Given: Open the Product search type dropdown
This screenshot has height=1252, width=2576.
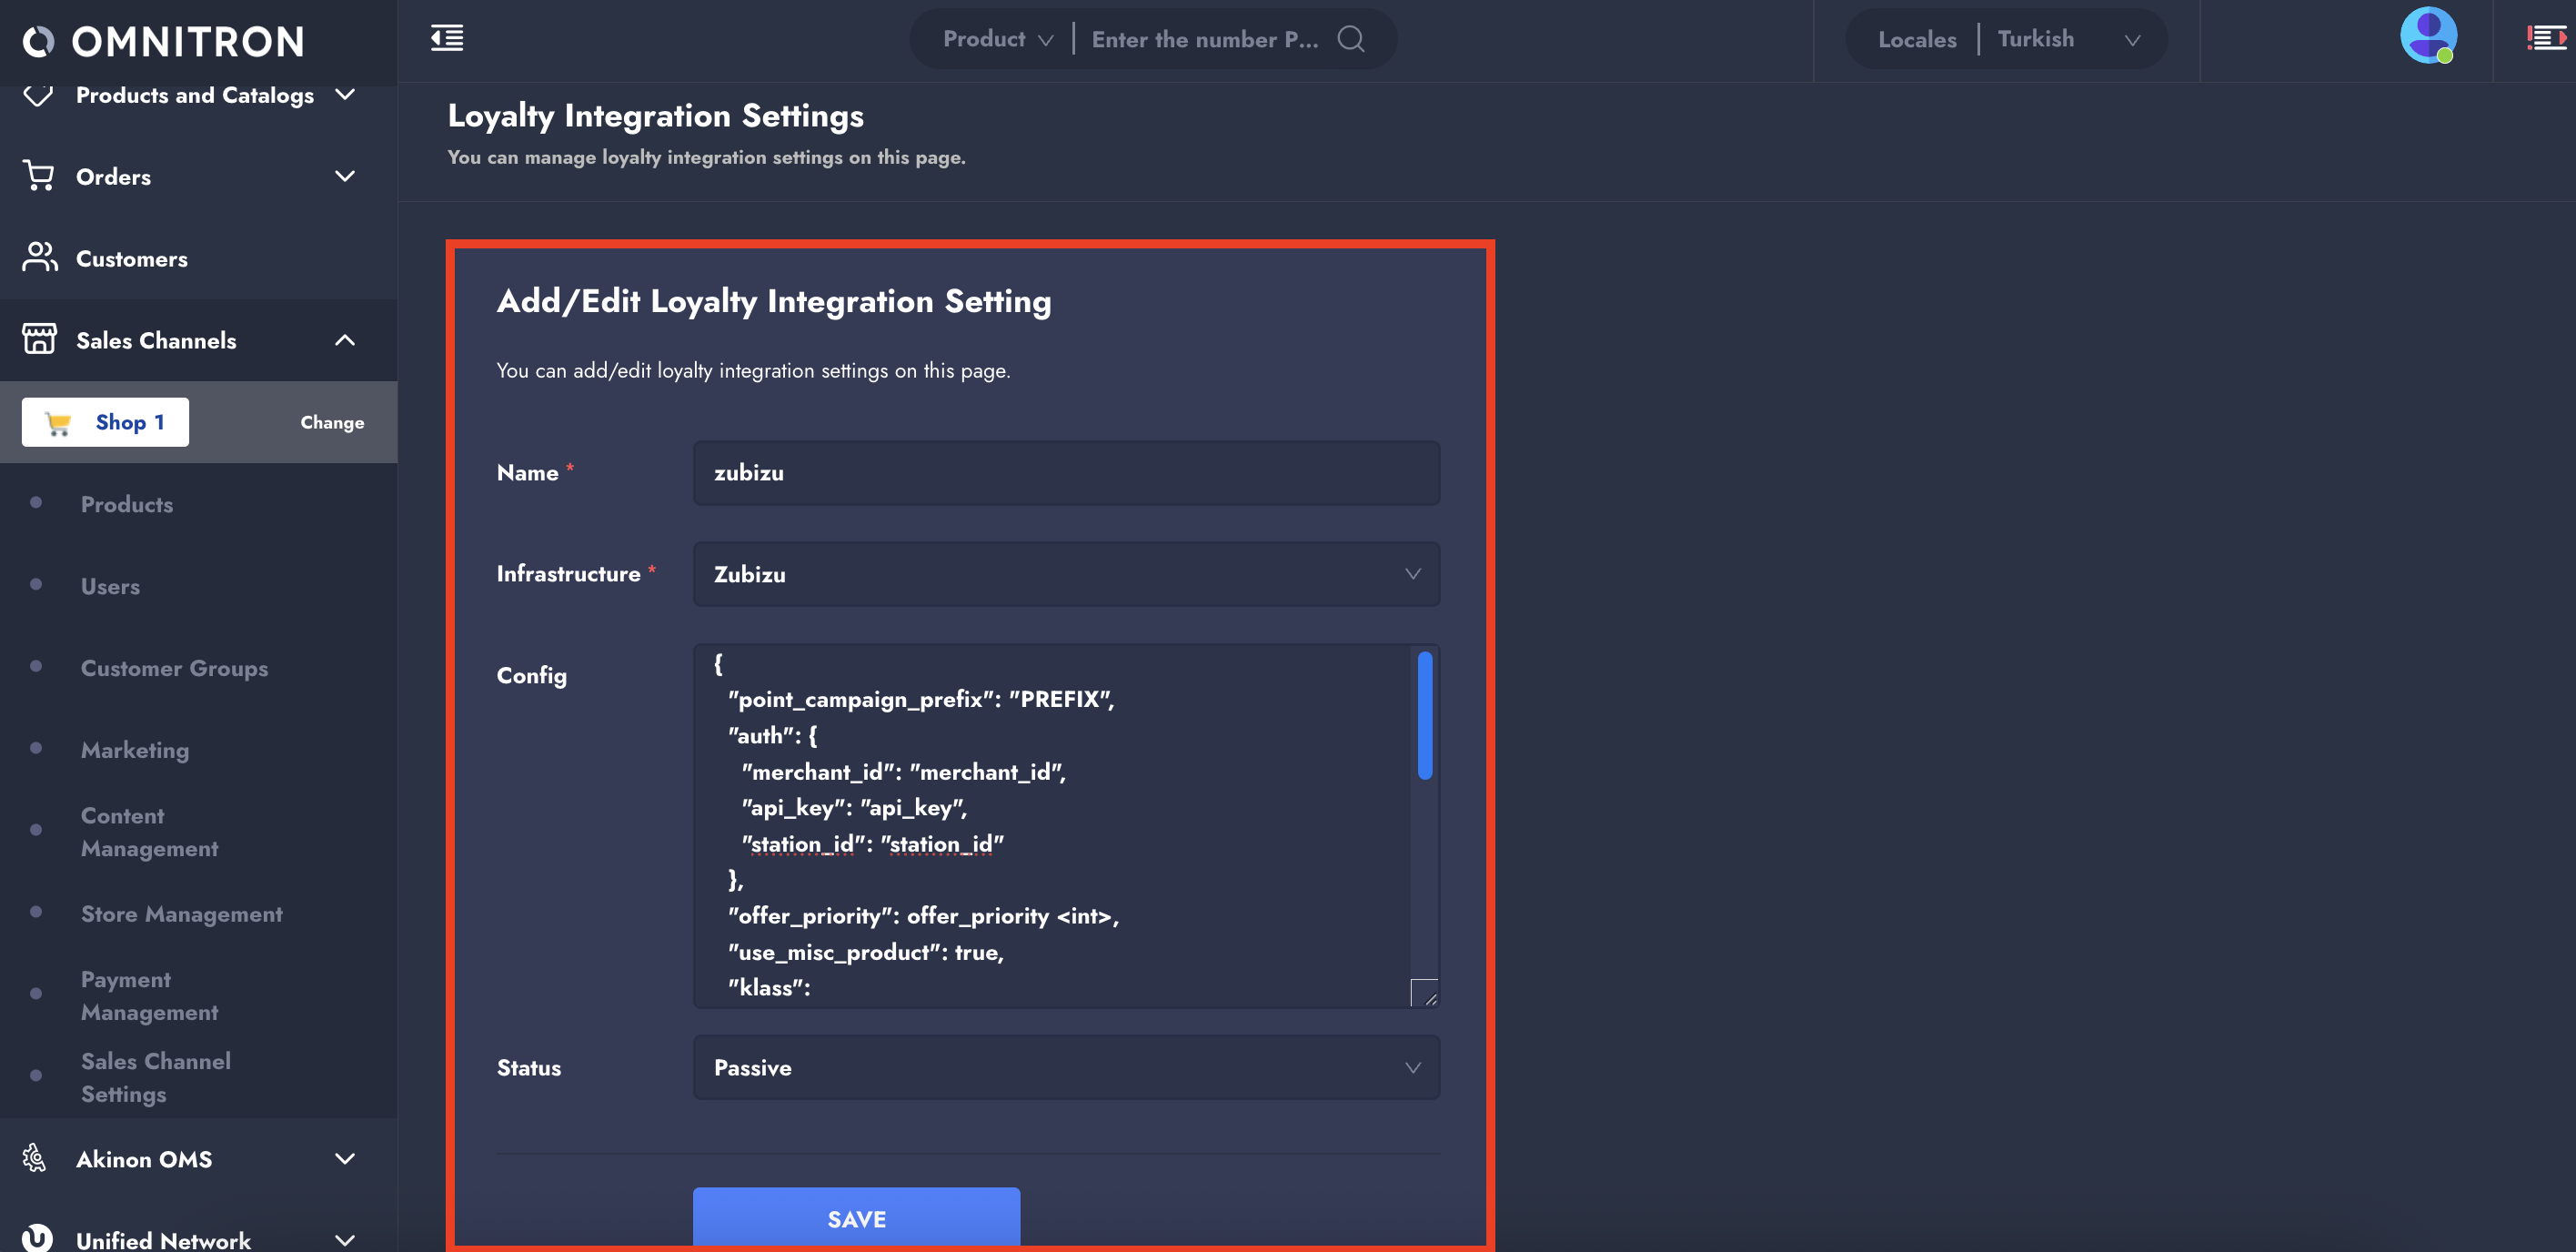Looking at the screenshot, I should [x=997, y=39].
